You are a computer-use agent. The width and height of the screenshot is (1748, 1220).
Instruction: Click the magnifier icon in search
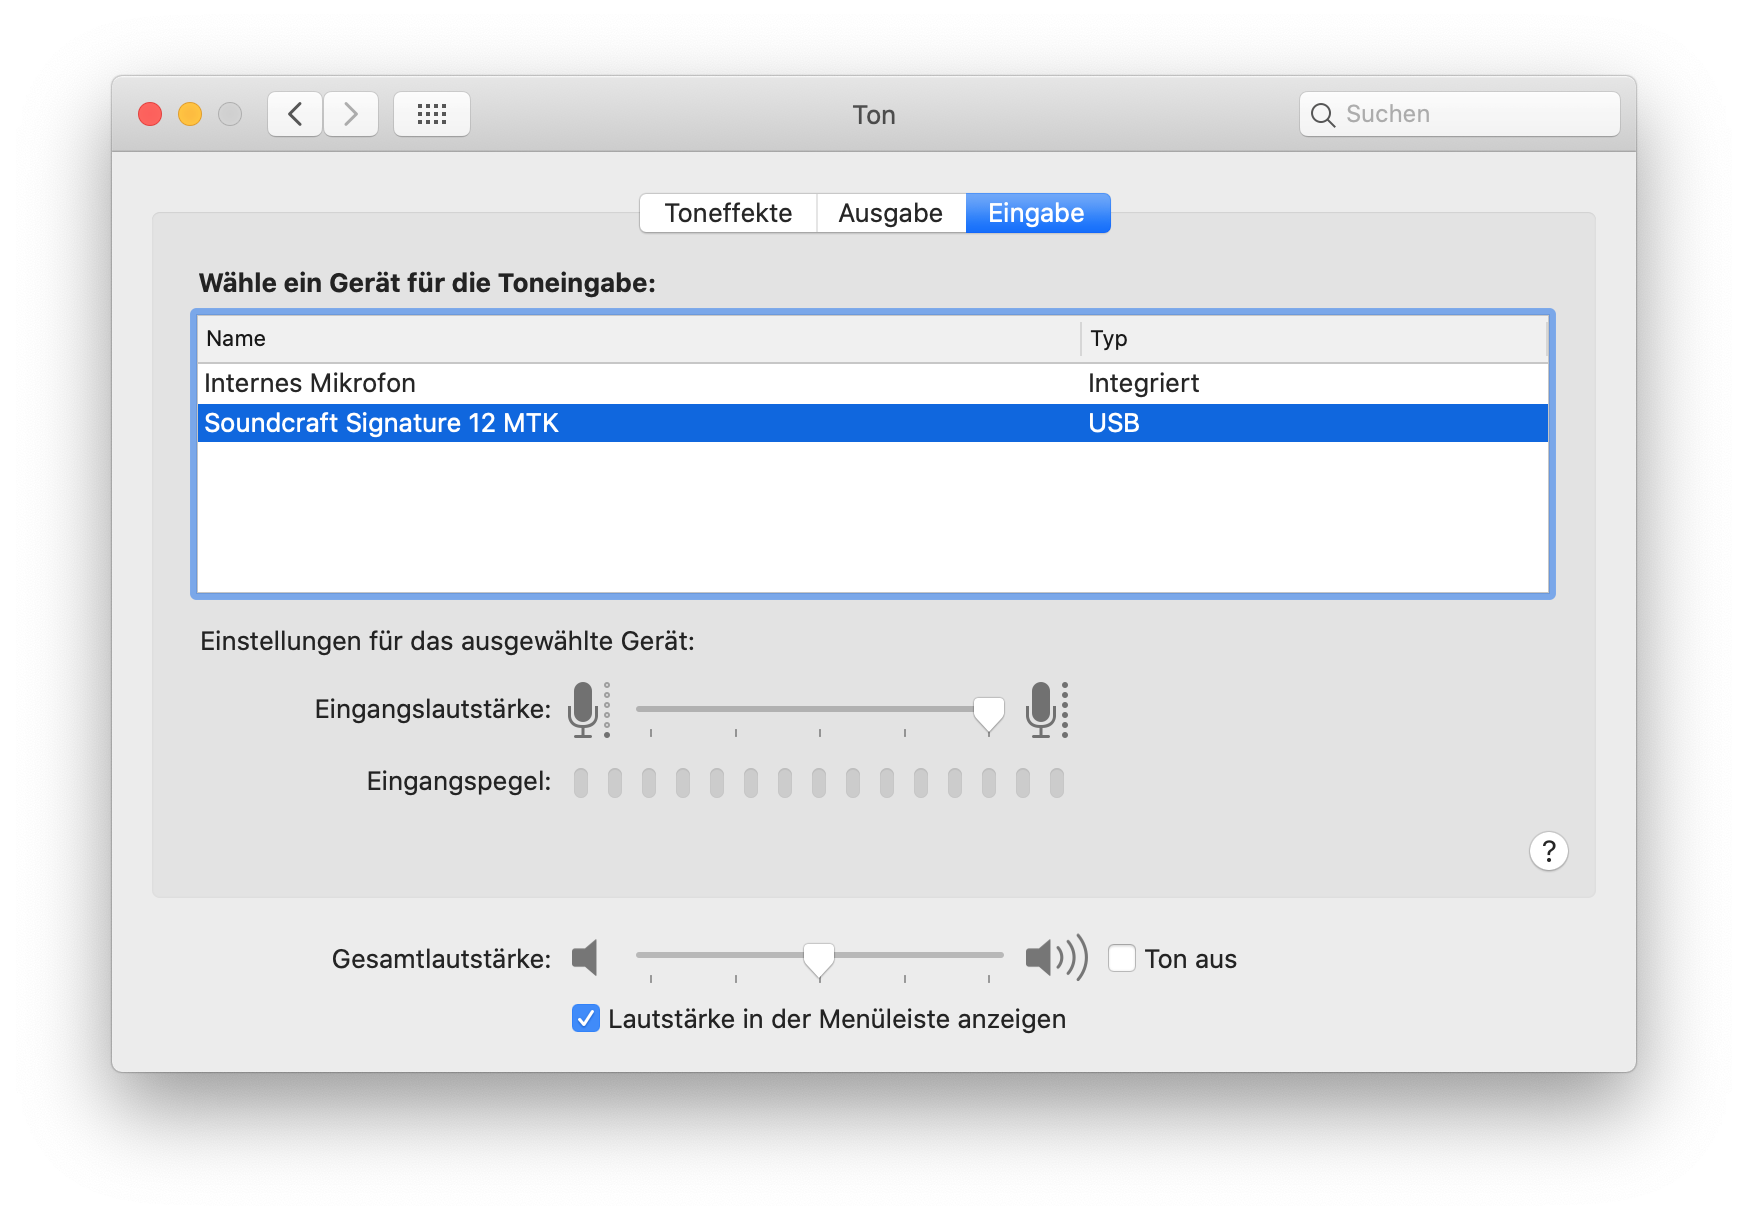1322,115
